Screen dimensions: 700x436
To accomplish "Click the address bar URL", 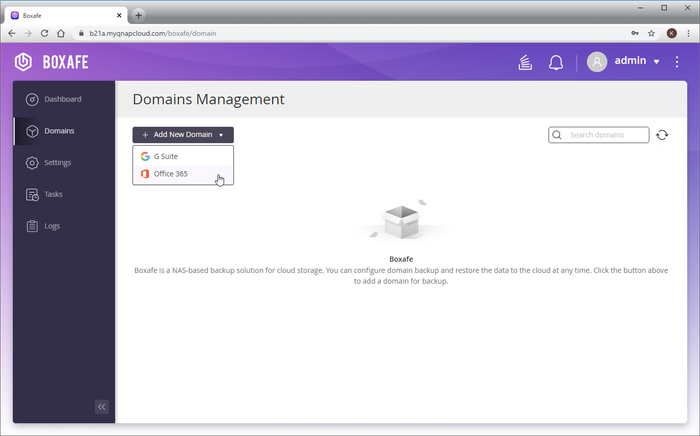I will pyautogui.click(x=153, y=33).
